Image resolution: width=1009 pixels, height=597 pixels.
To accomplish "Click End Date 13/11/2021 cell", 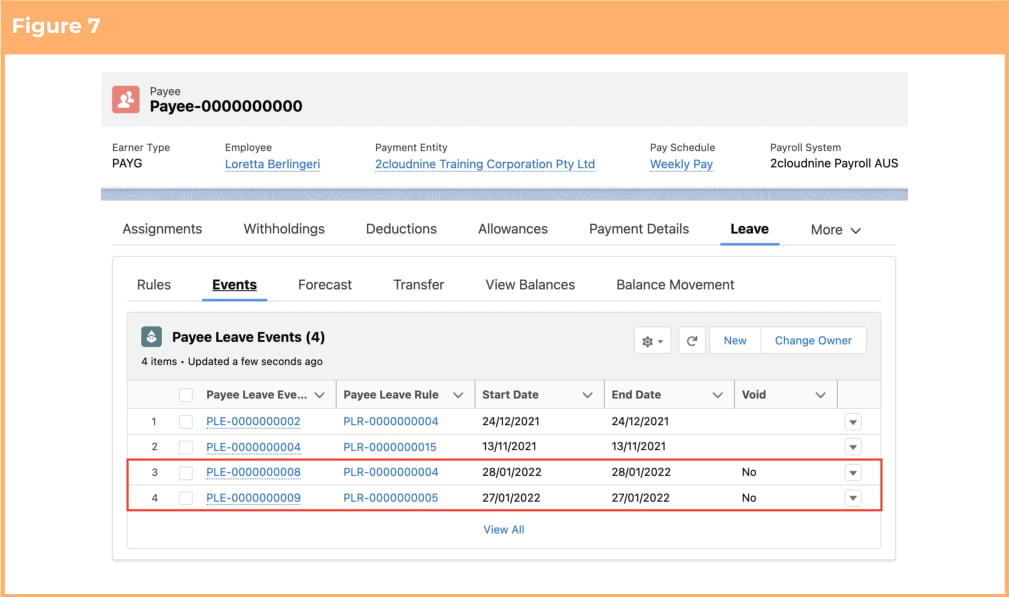I will tap(638, 446).
